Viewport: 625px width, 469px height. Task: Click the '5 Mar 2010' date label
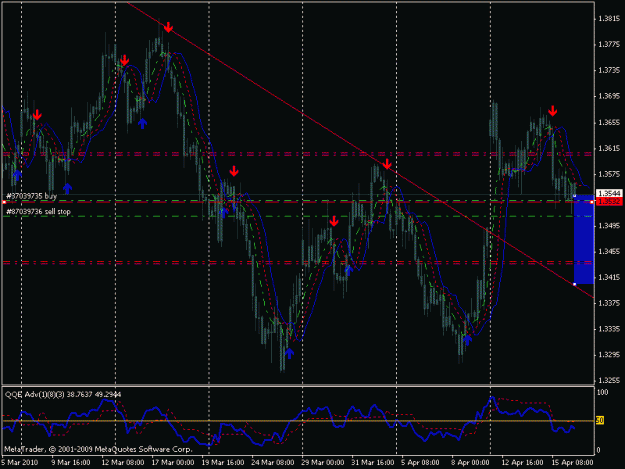pyautogui.click(x=20, y=462)
